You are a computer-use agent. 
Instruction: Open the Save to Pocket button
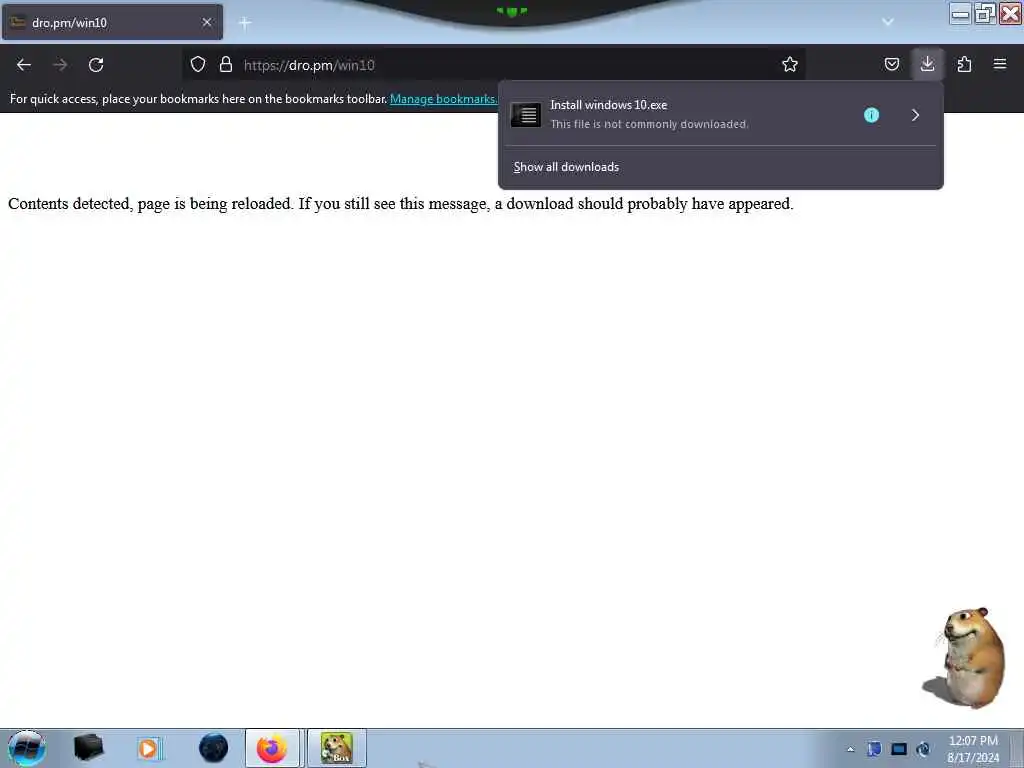891,64
